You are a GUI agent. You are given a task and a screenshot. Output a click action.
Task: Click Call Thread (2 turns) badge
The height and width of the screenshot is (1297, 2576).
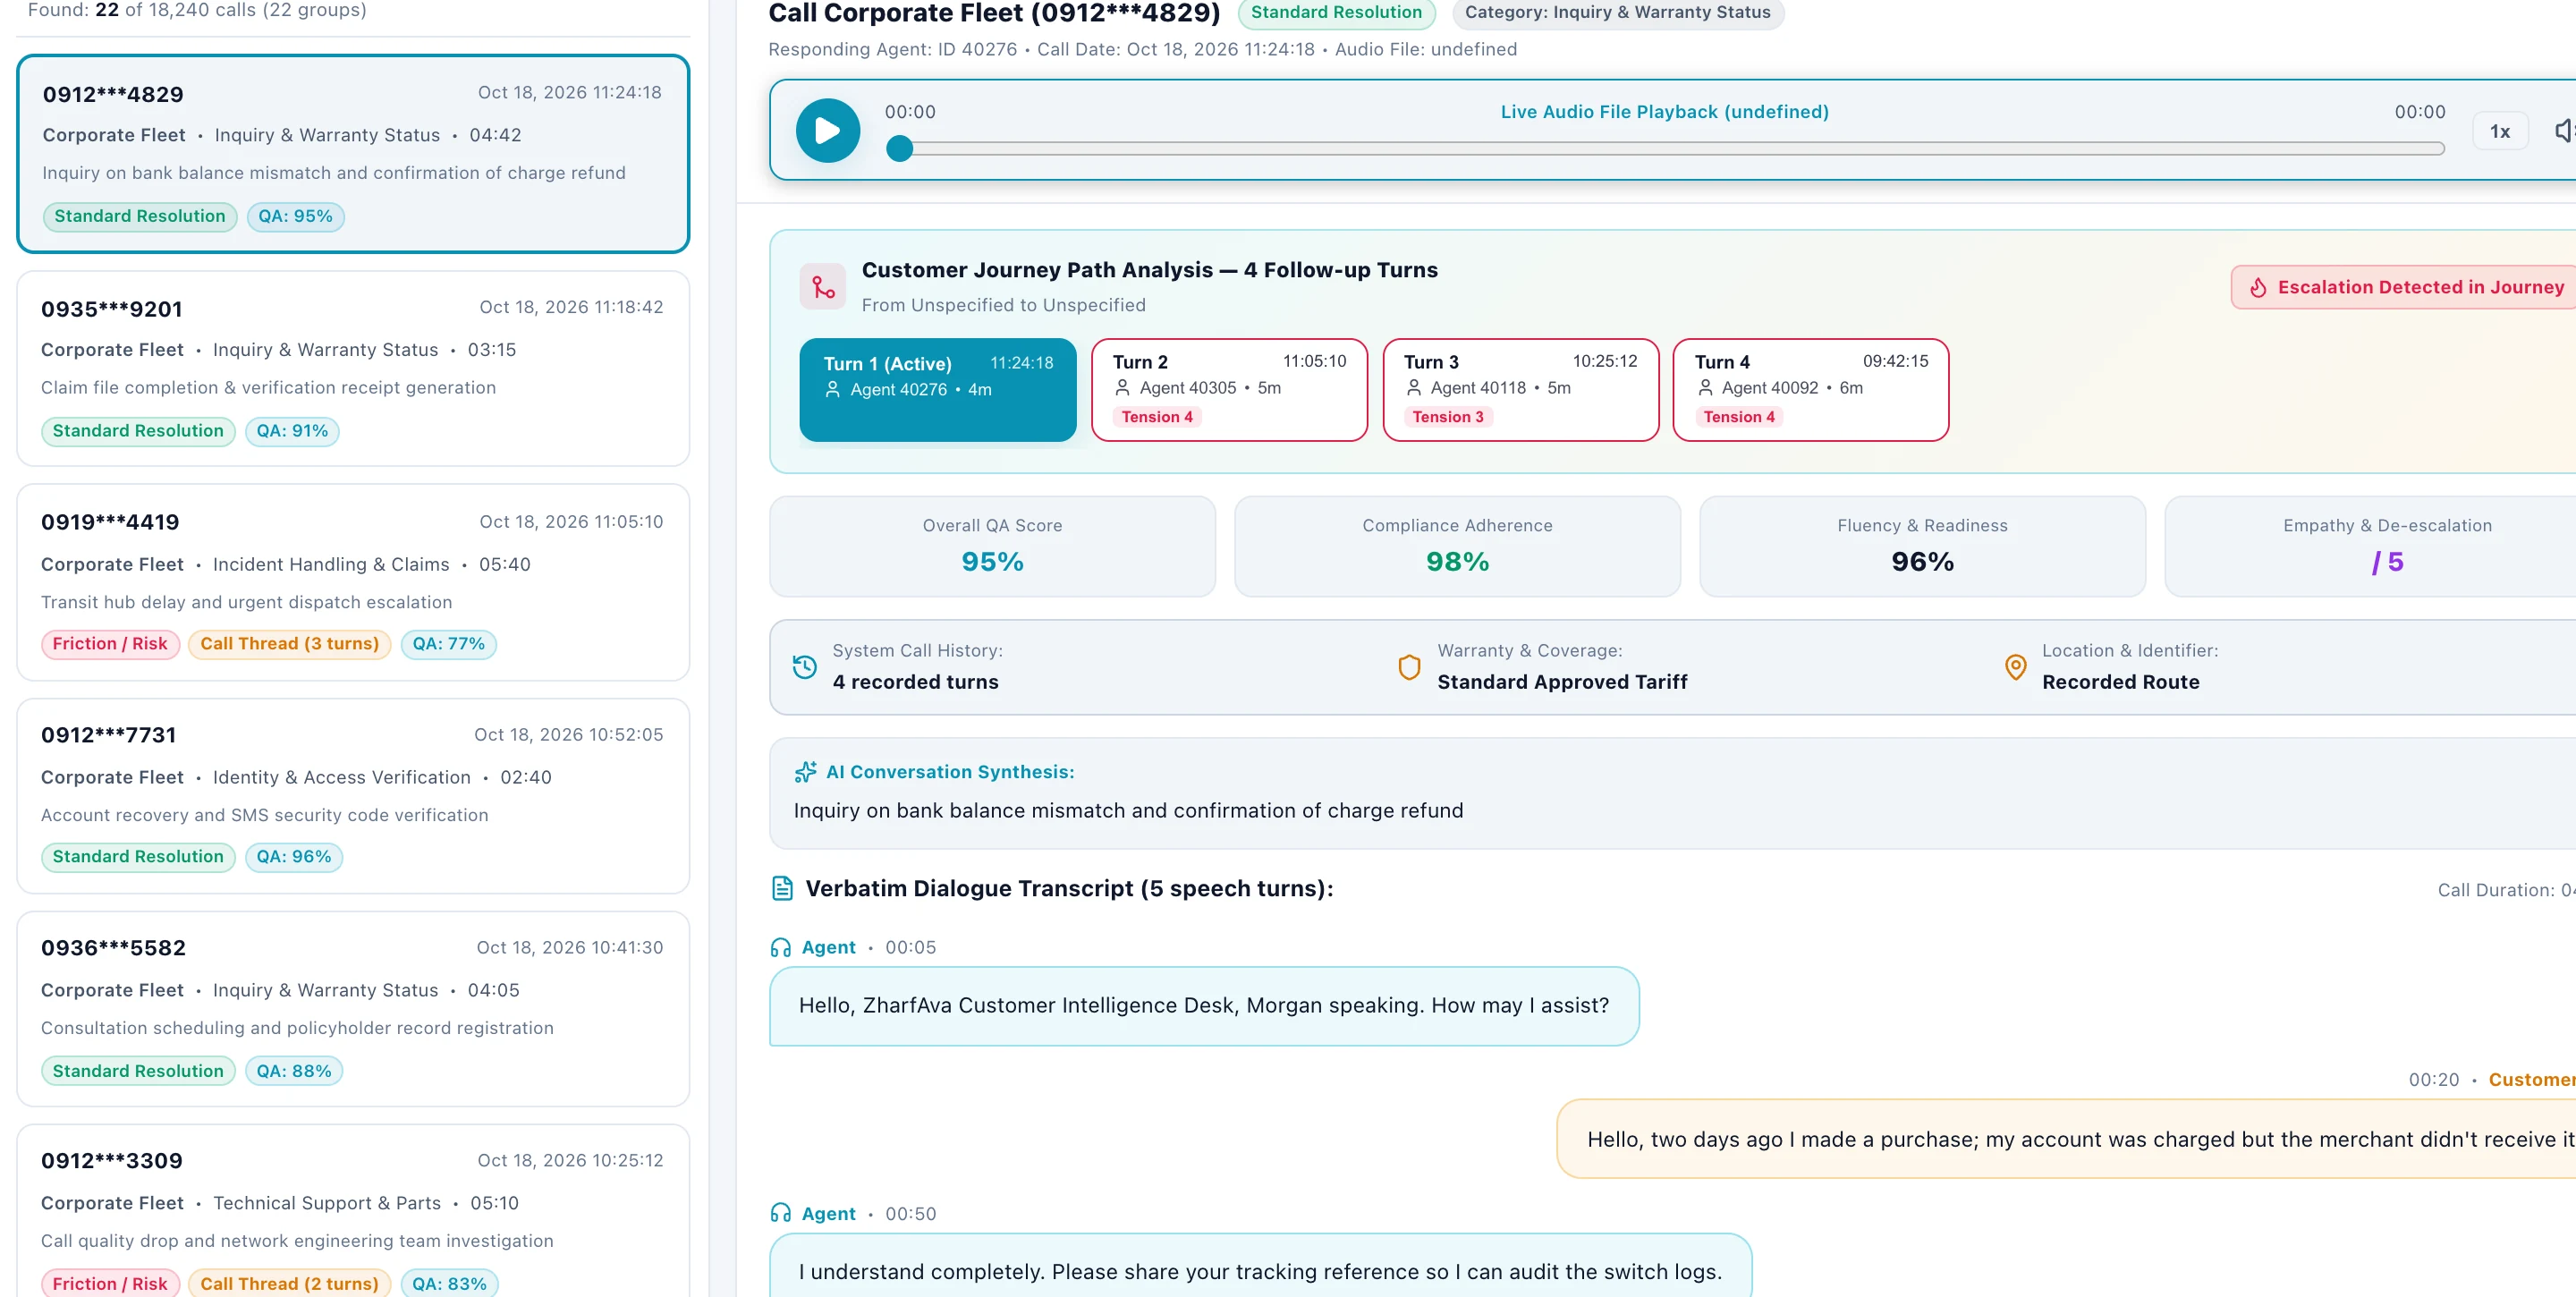[x=289, y=1284]
